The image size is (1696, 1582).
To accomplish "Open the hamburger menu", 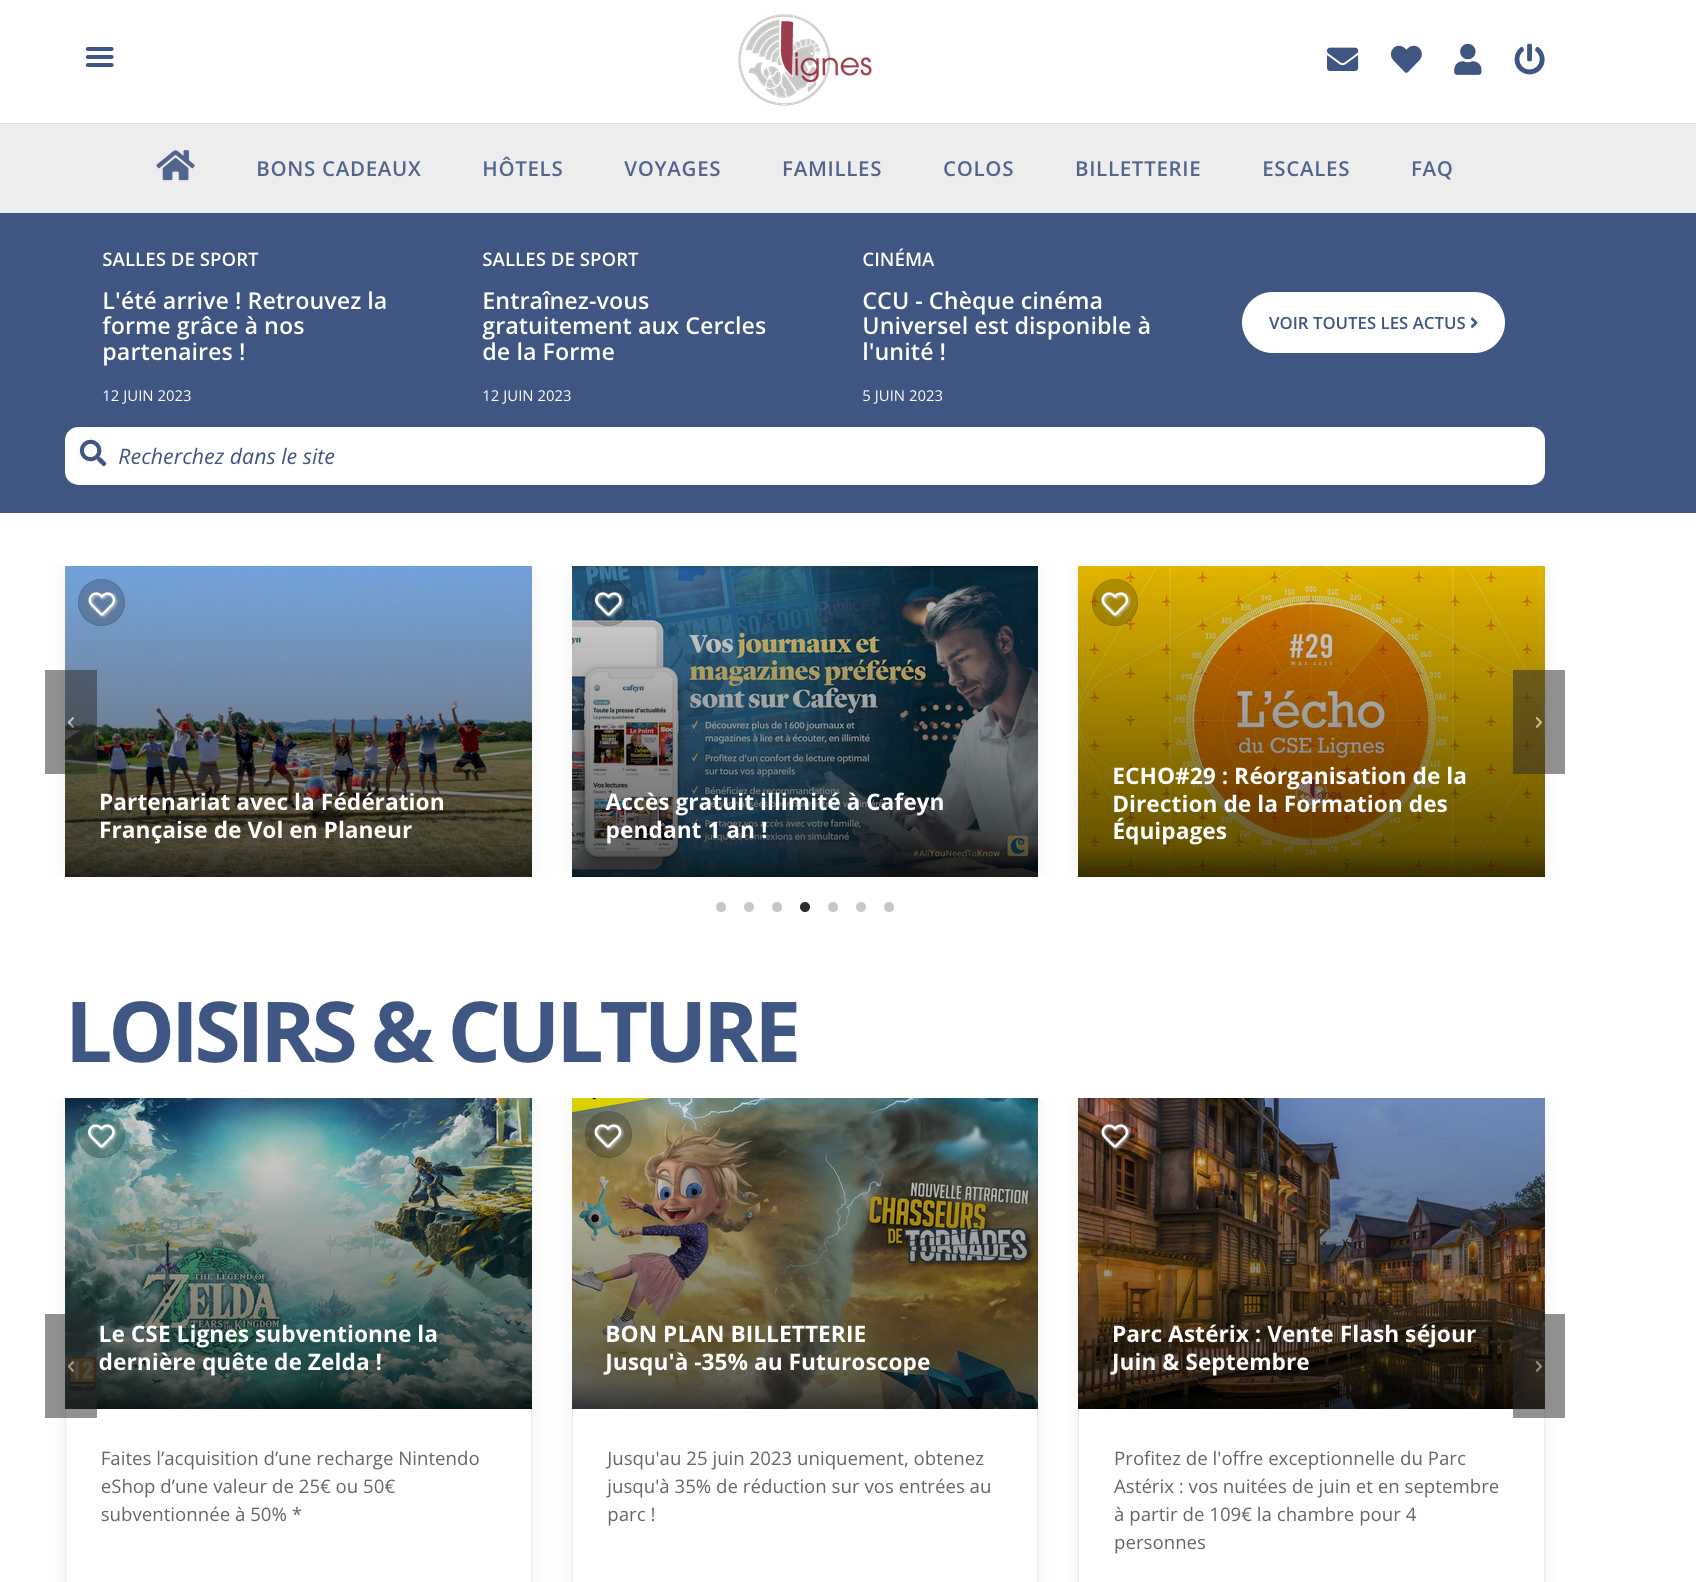I will [100, 57].
